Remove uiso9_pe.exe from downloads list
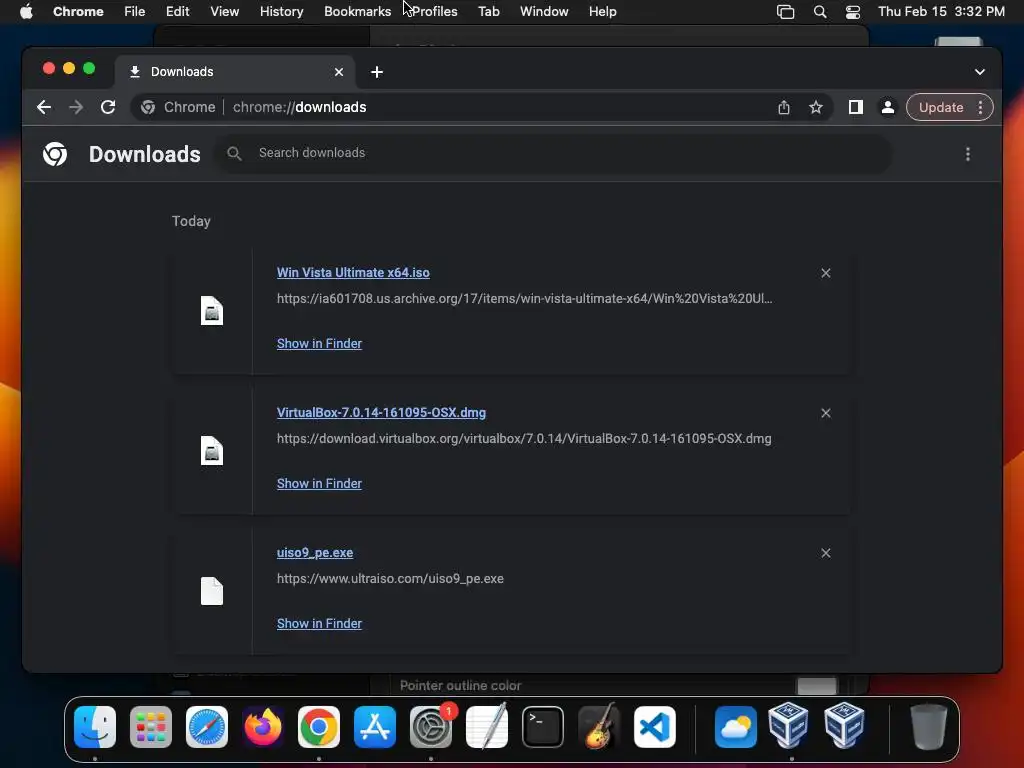 click(825, 553)
